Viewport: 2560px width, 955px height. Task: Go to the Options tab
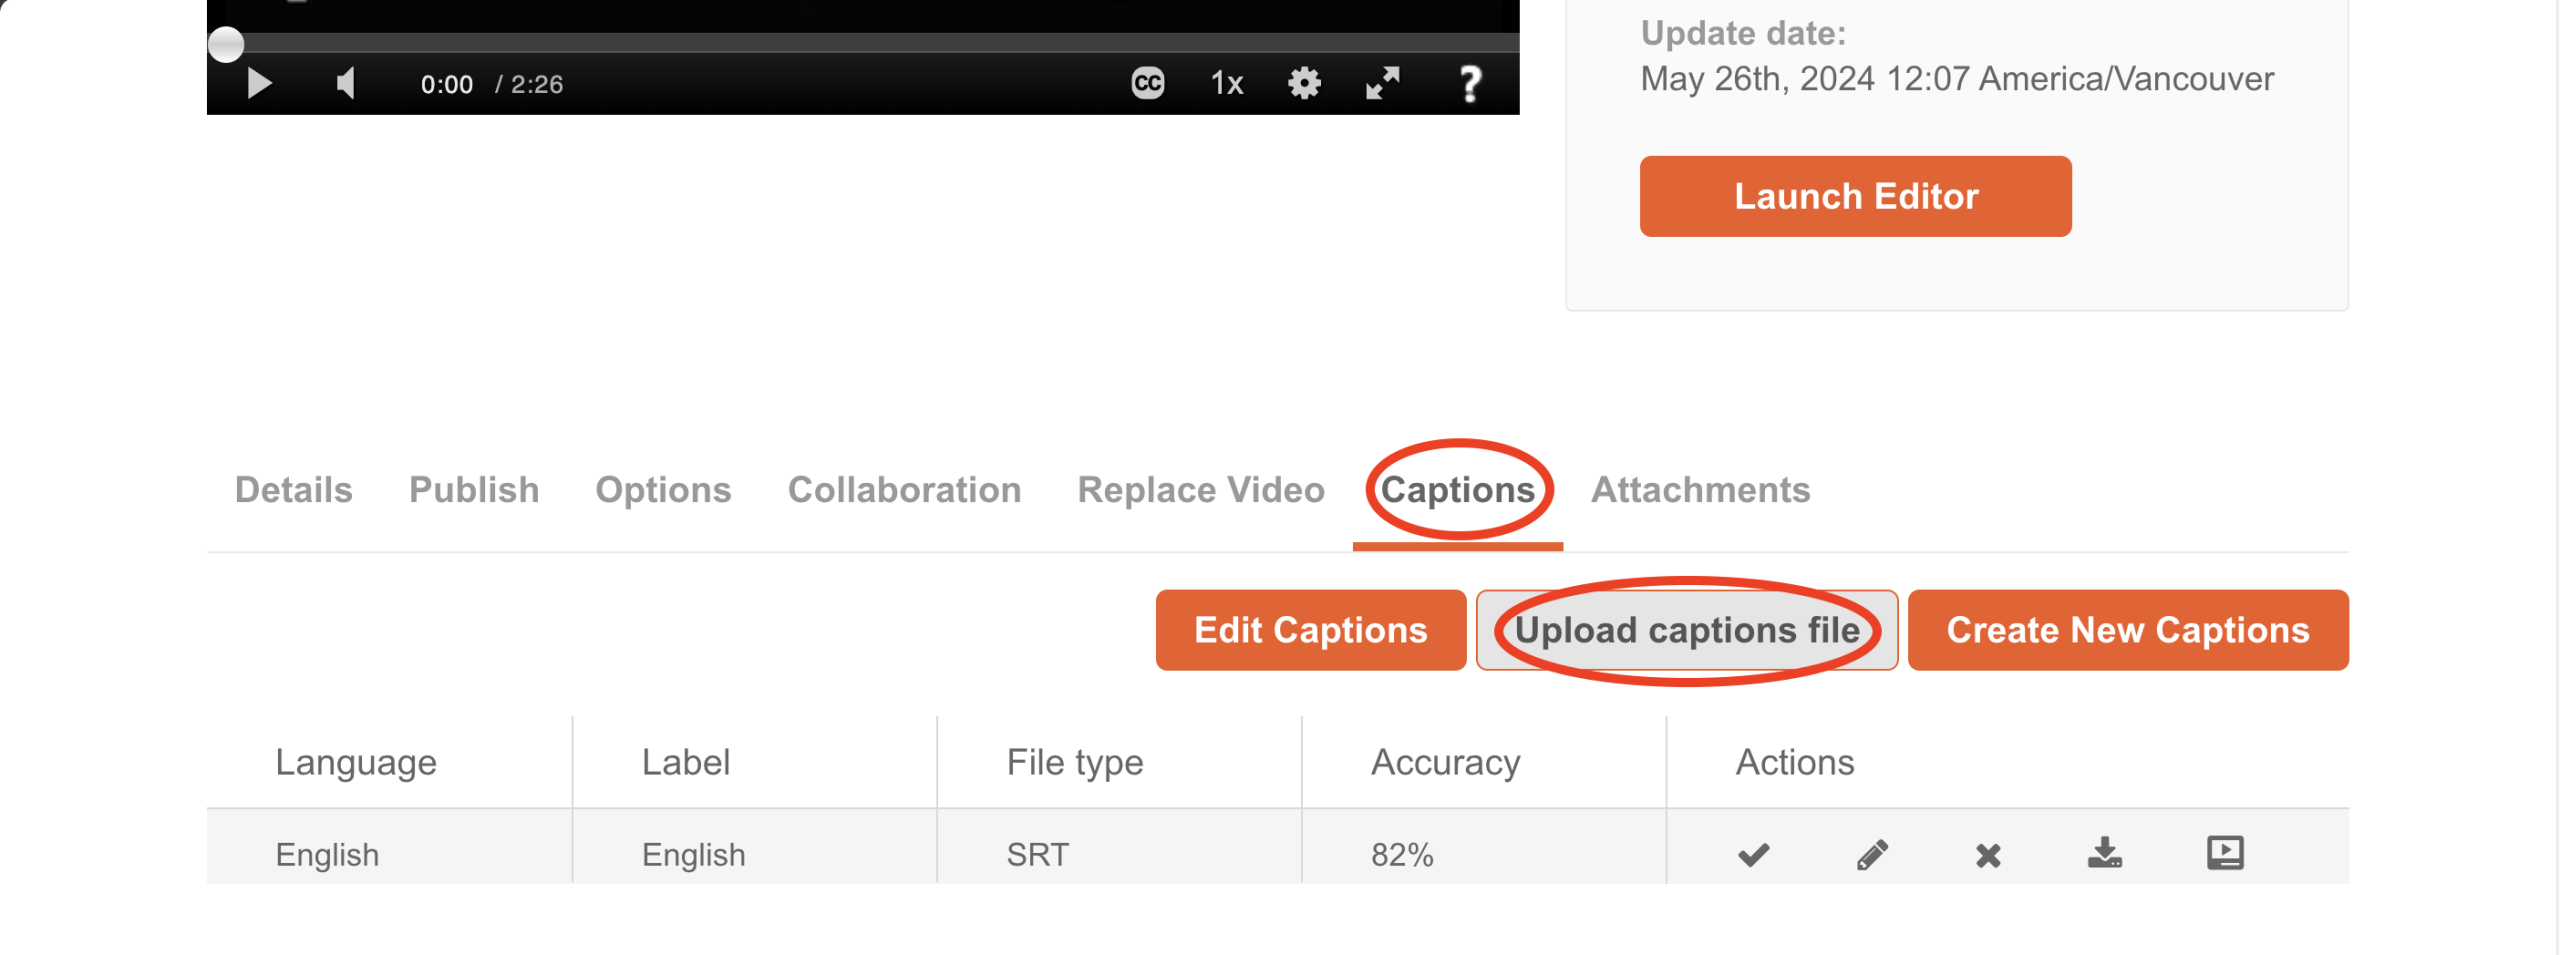point(663,490)
